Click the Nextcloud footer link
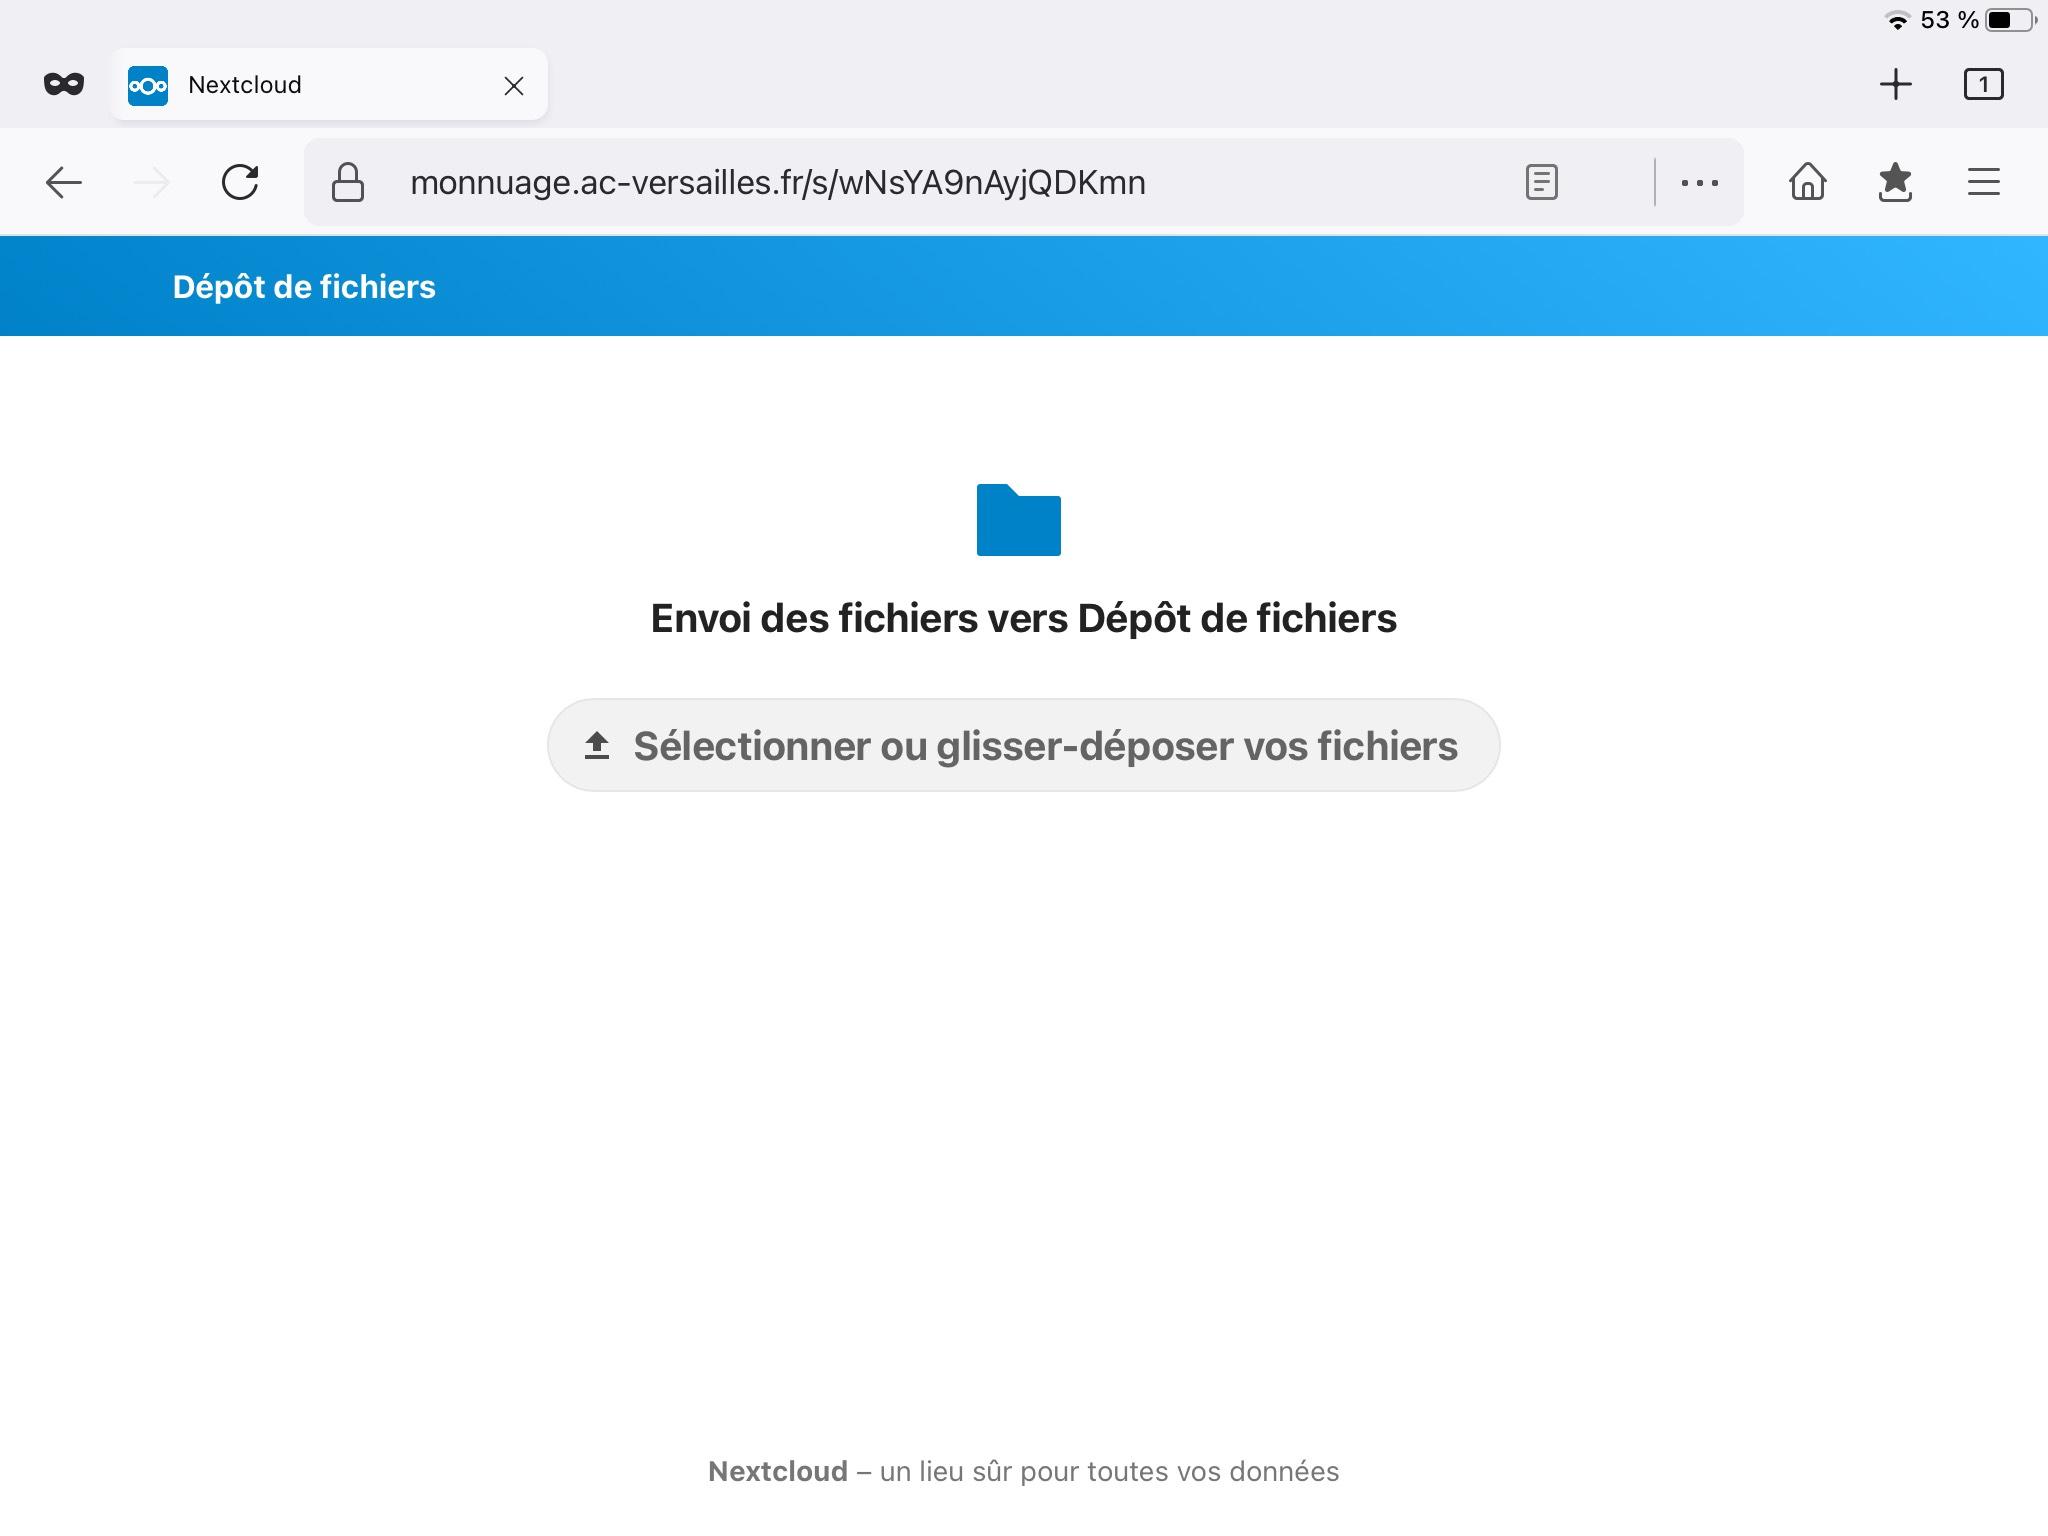 pyautogui.click(x=777, y=1471)
